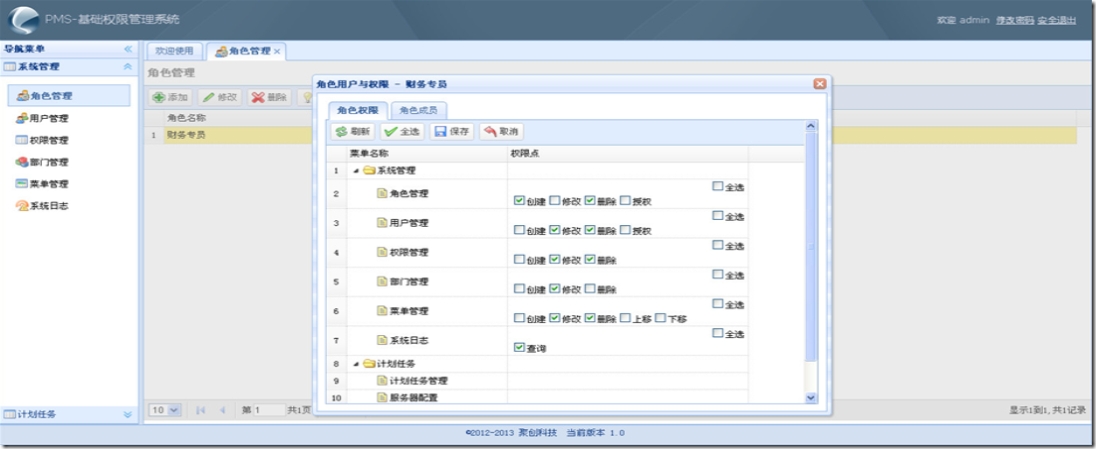Expand the 计划任务 accordion section

(x=127, y=414)
